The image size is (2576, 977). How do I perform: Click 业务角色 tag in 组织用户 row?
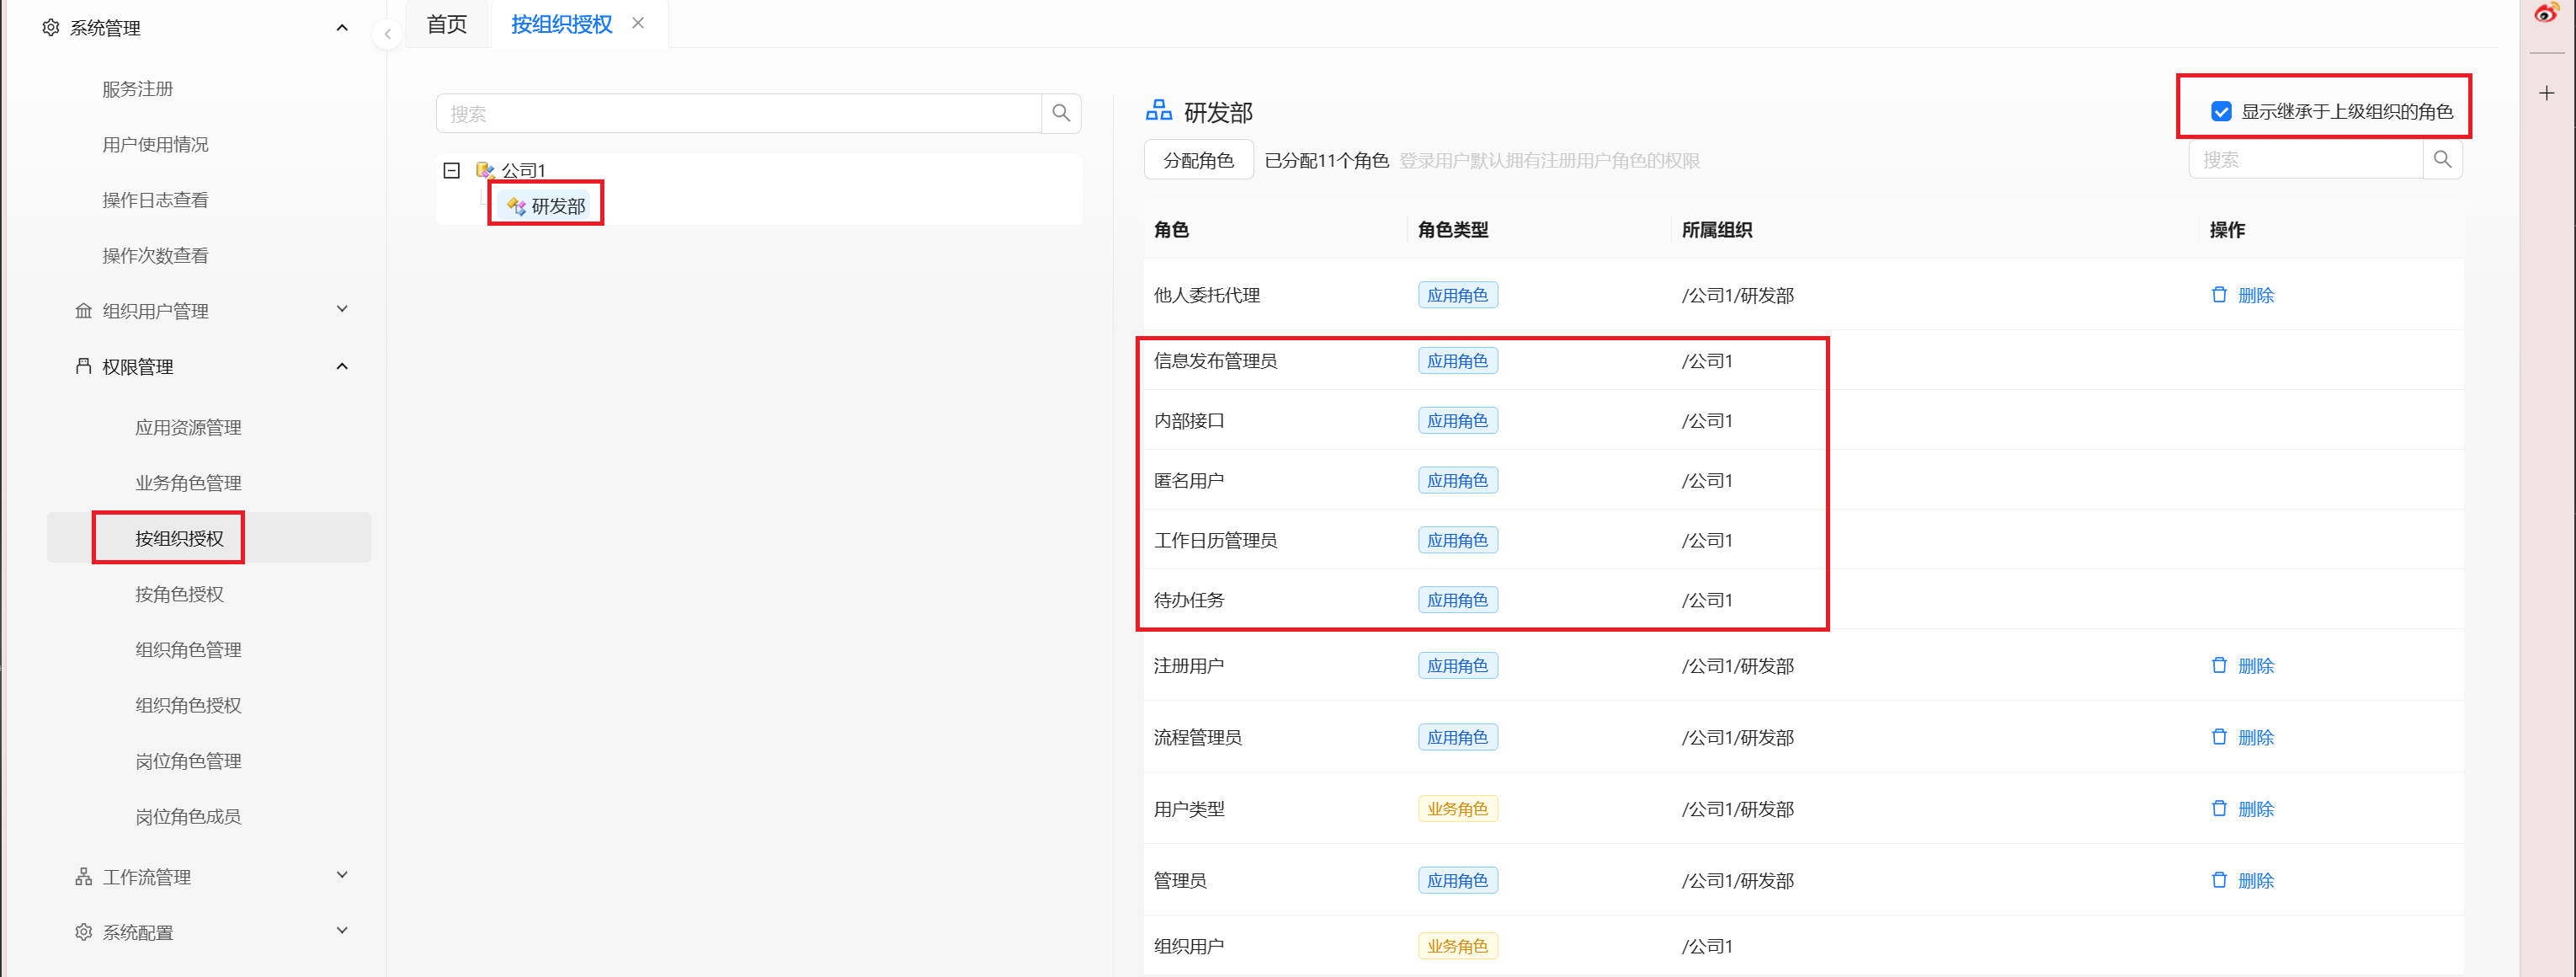click(1457, 946)
